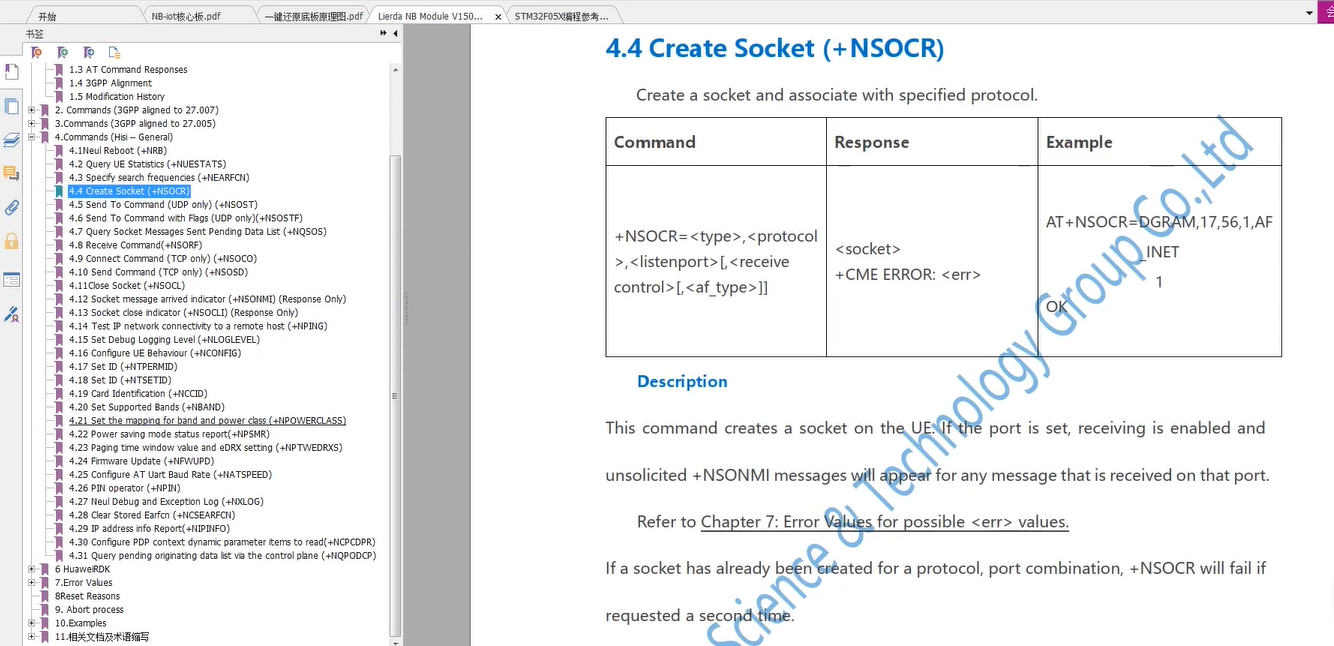Image resolution: width=1334 pixels, height=646 pixels.
Task: Expand bookmarks panel double-arrow button
Action: coord(383,33)
